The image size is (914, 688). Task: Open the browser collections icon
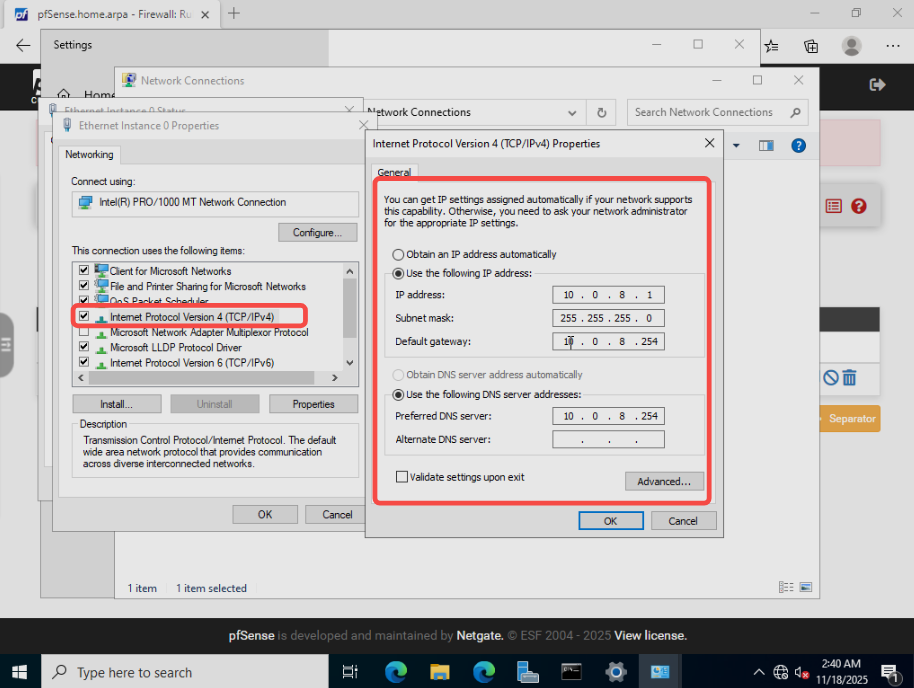point(811,46)
